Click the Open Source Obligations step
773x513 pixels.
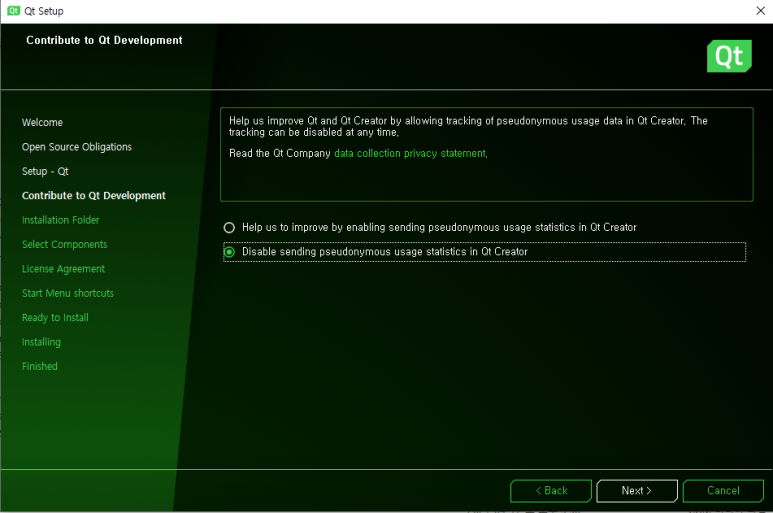77,147
